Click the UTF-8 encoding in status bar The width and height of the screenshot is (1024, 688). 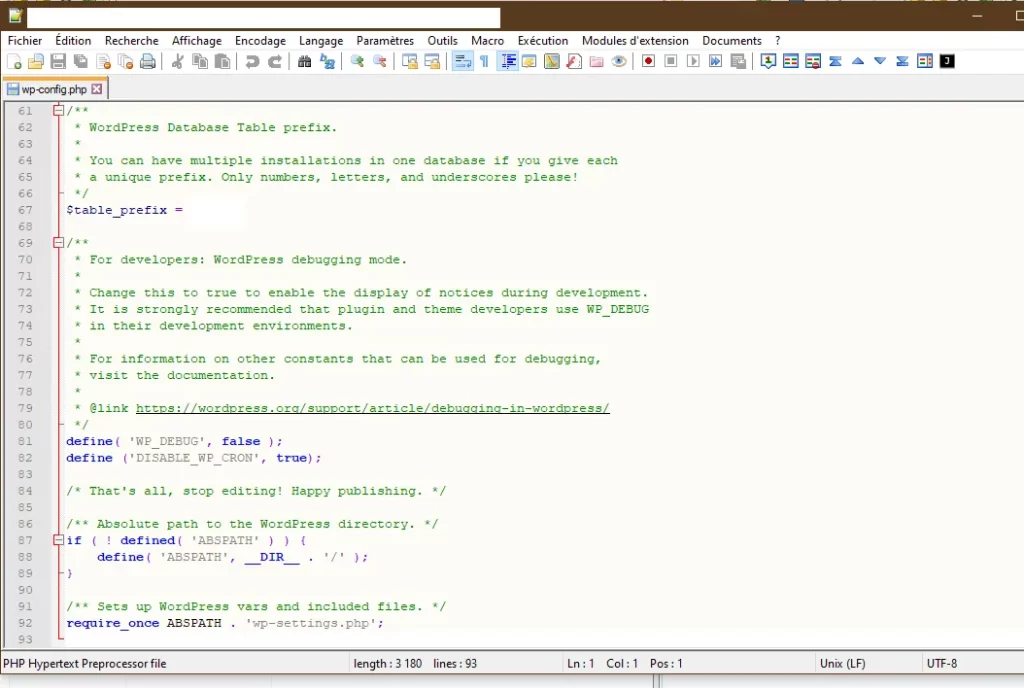pos(942,663)
